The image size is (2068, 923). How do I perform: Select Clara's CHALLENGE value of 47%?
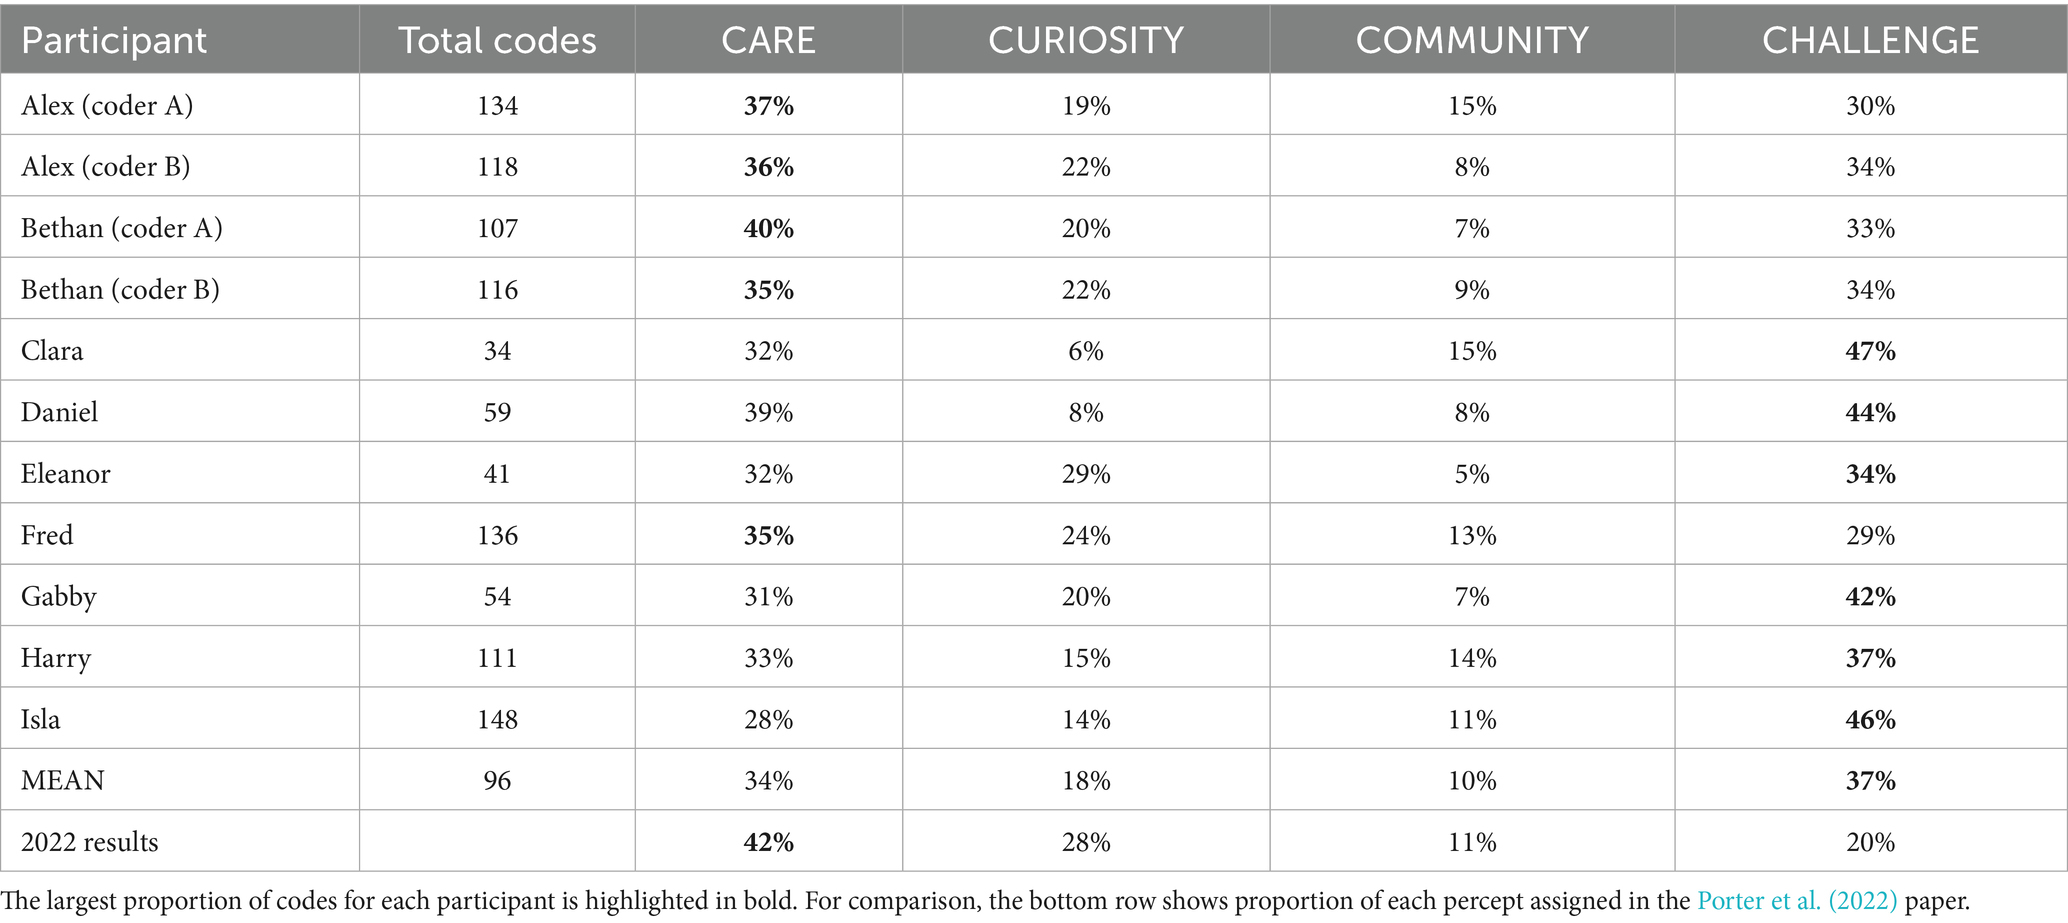1870,351
